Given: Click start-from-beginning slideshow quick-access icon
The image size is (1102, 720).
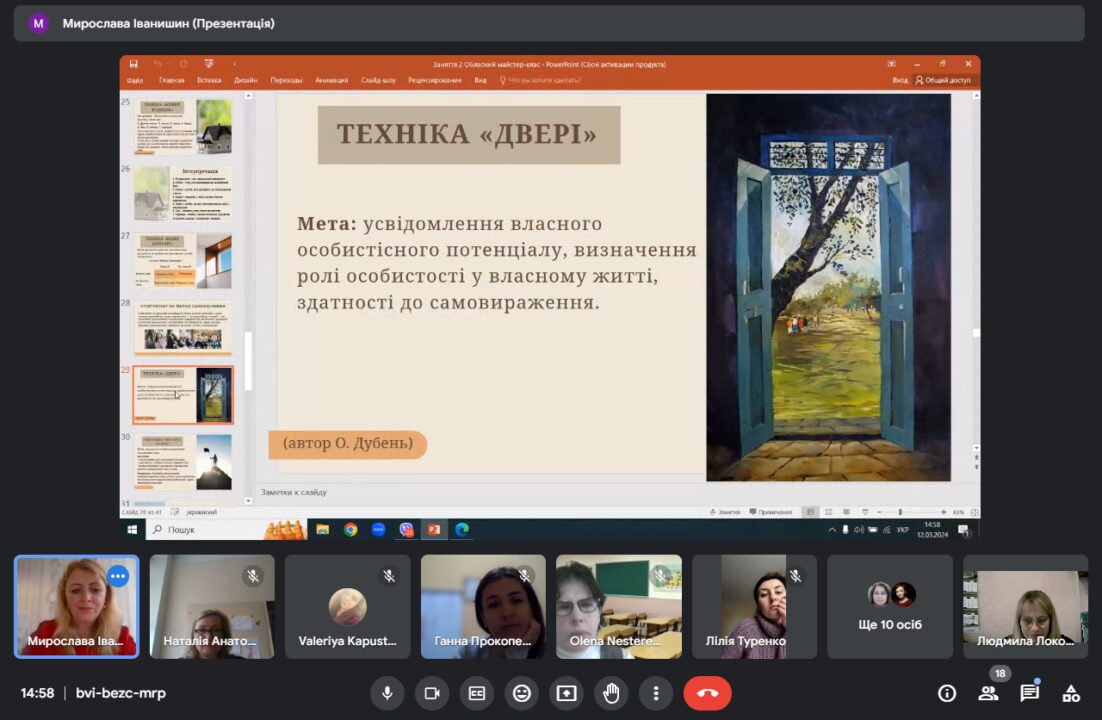Looking at the screenshot, I should coord(209,64).
